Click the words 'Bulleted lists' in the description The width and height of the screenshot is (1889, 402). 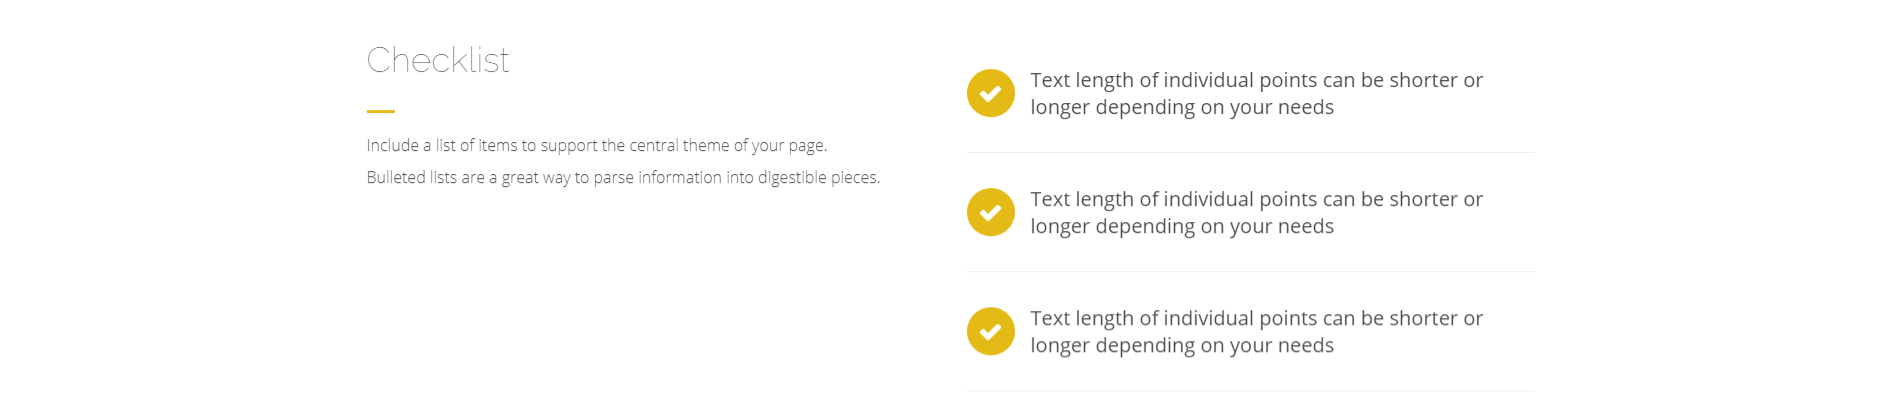click(412, 177)
